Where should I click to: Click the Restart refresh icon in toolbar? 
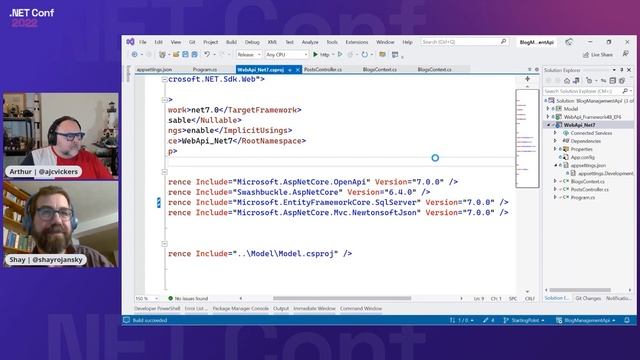tap(364, 54)
